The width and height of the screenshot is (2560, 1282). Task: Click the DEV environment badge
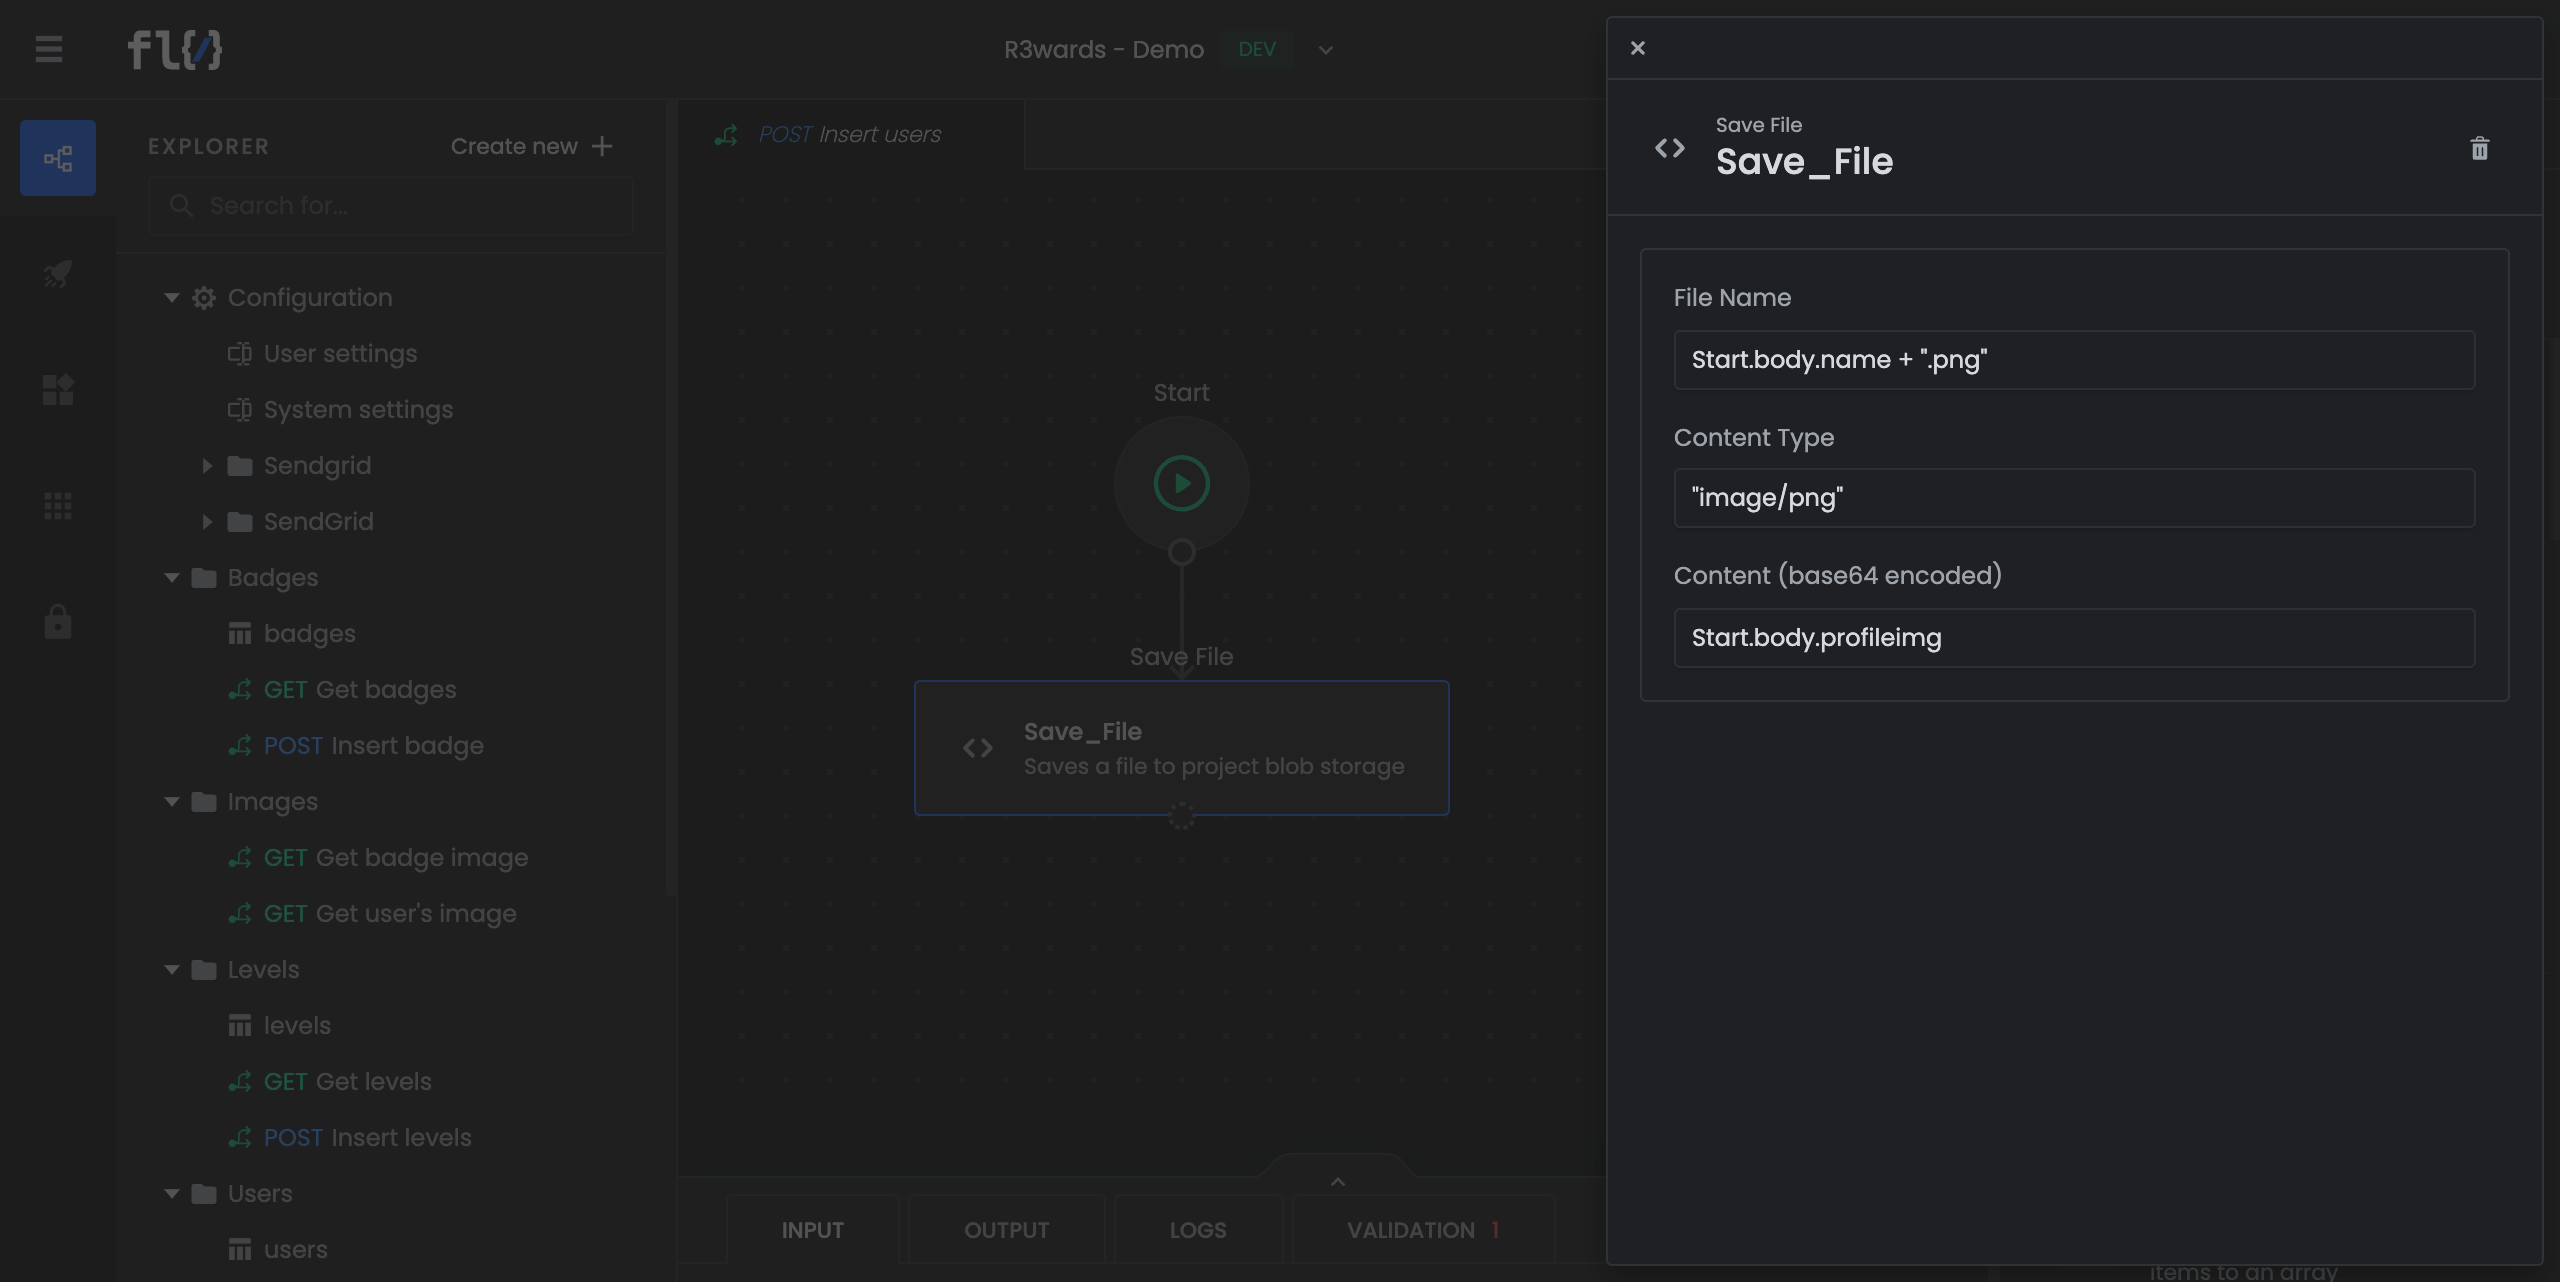[x=1257, y=50]
